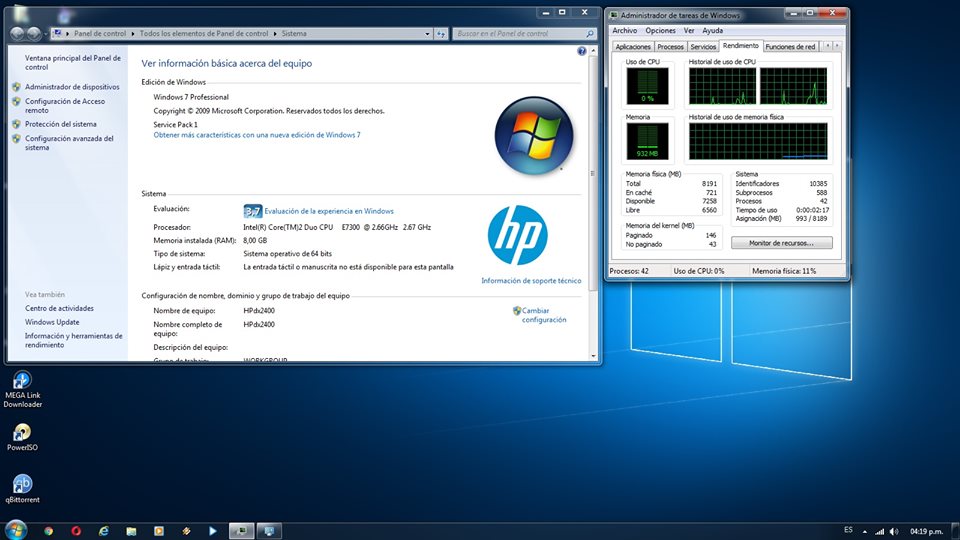This screenshot has width=960, height=540.
Task: Click the HP logo image
Action: coord(517,235)
